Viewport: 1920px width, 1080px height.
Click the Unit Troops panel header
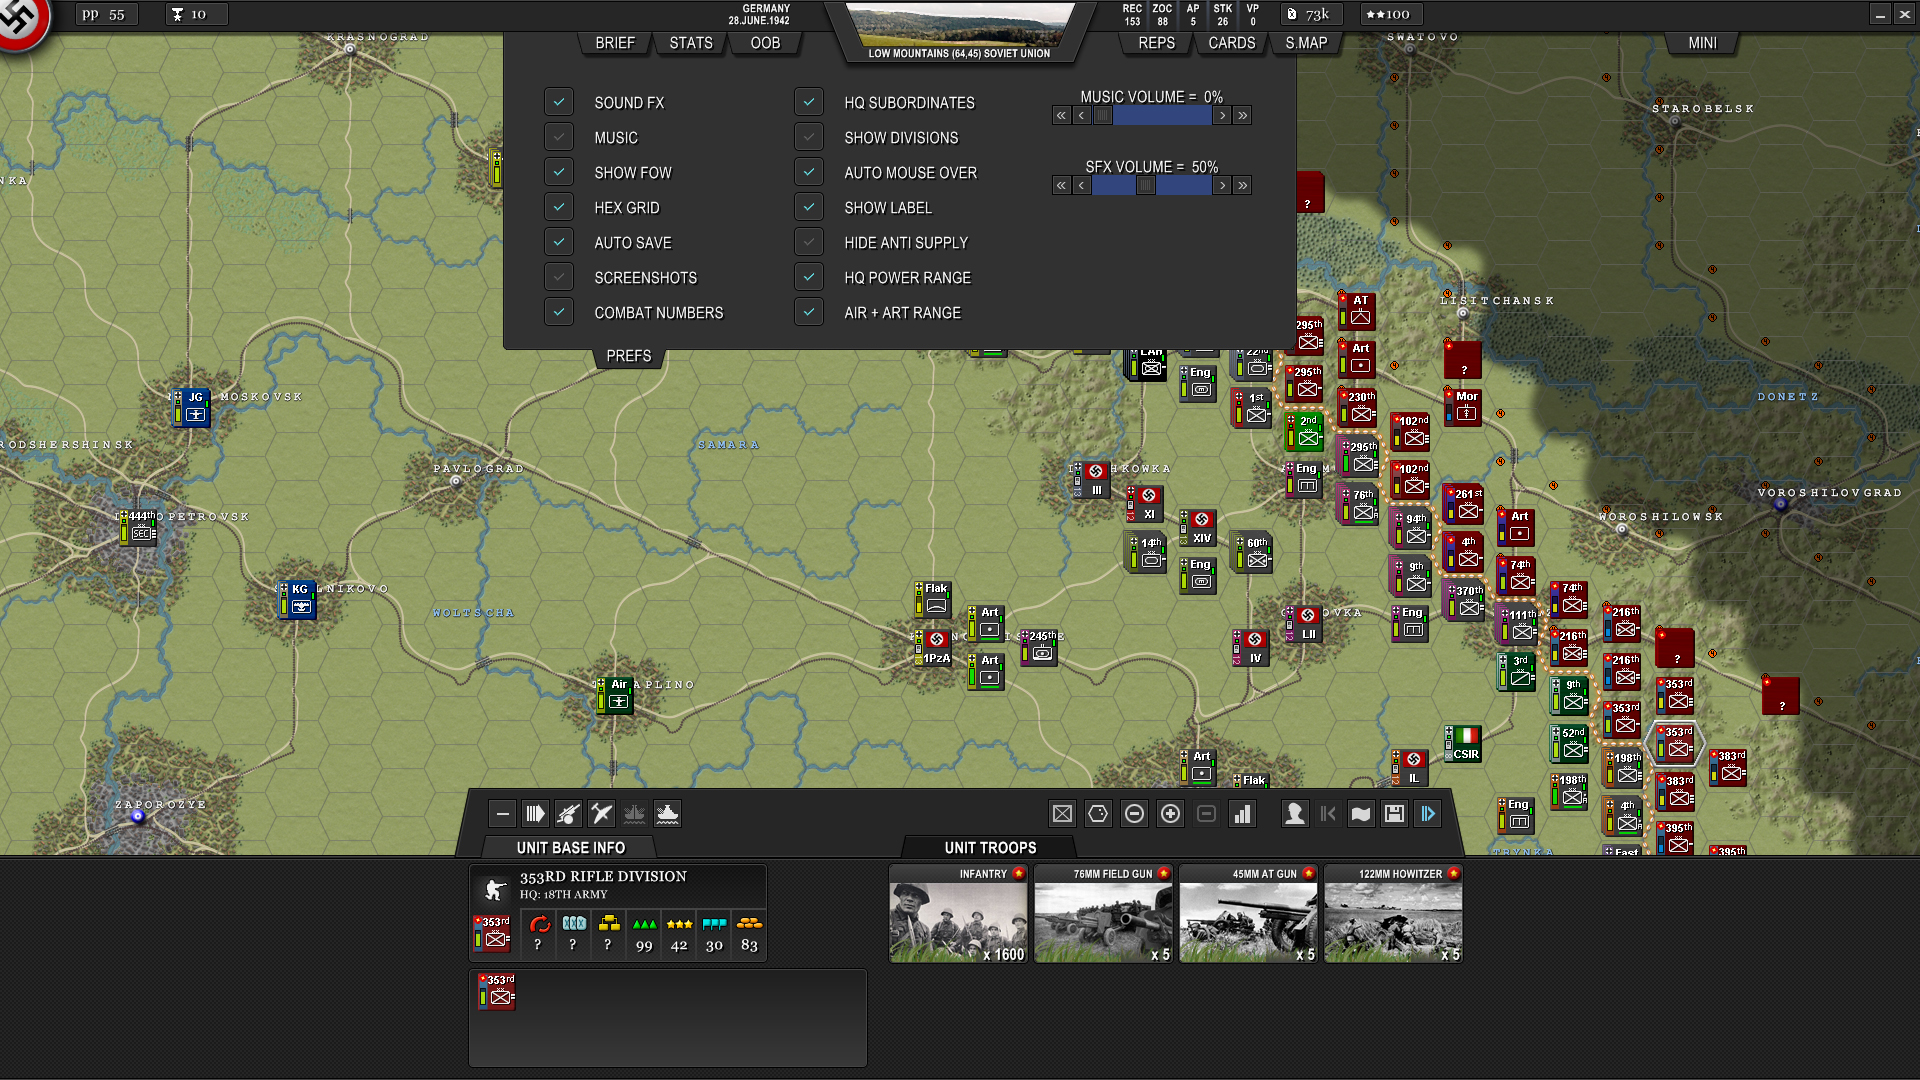(x=990, y=848)
